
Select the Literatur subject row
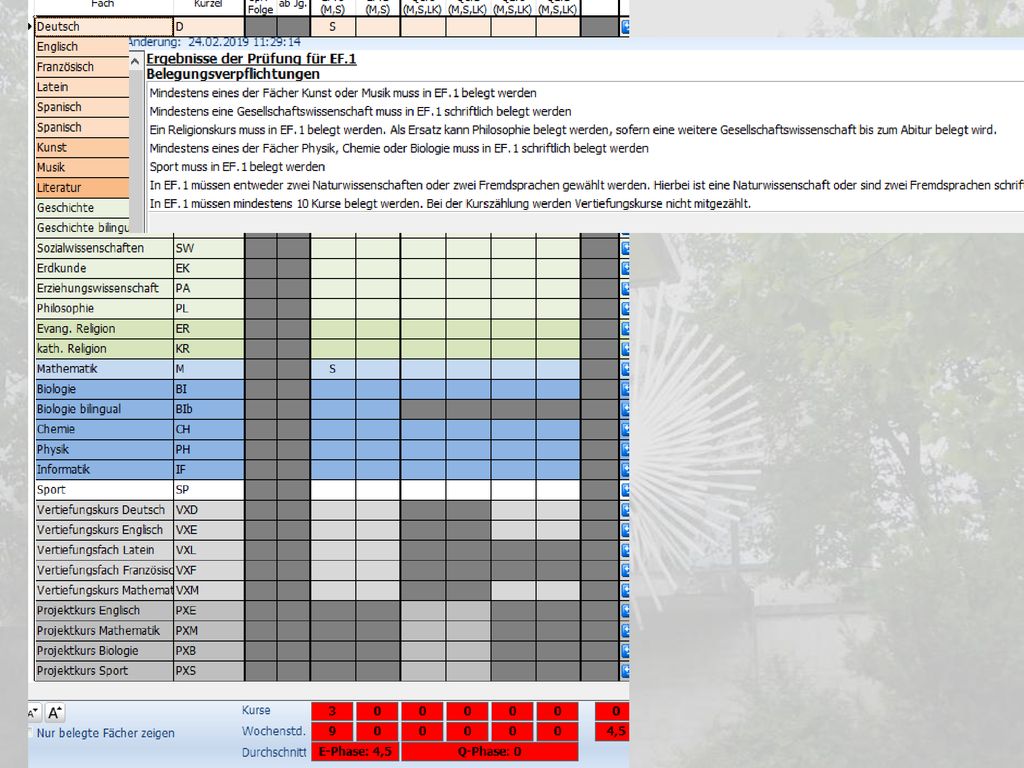pos(82,188)
